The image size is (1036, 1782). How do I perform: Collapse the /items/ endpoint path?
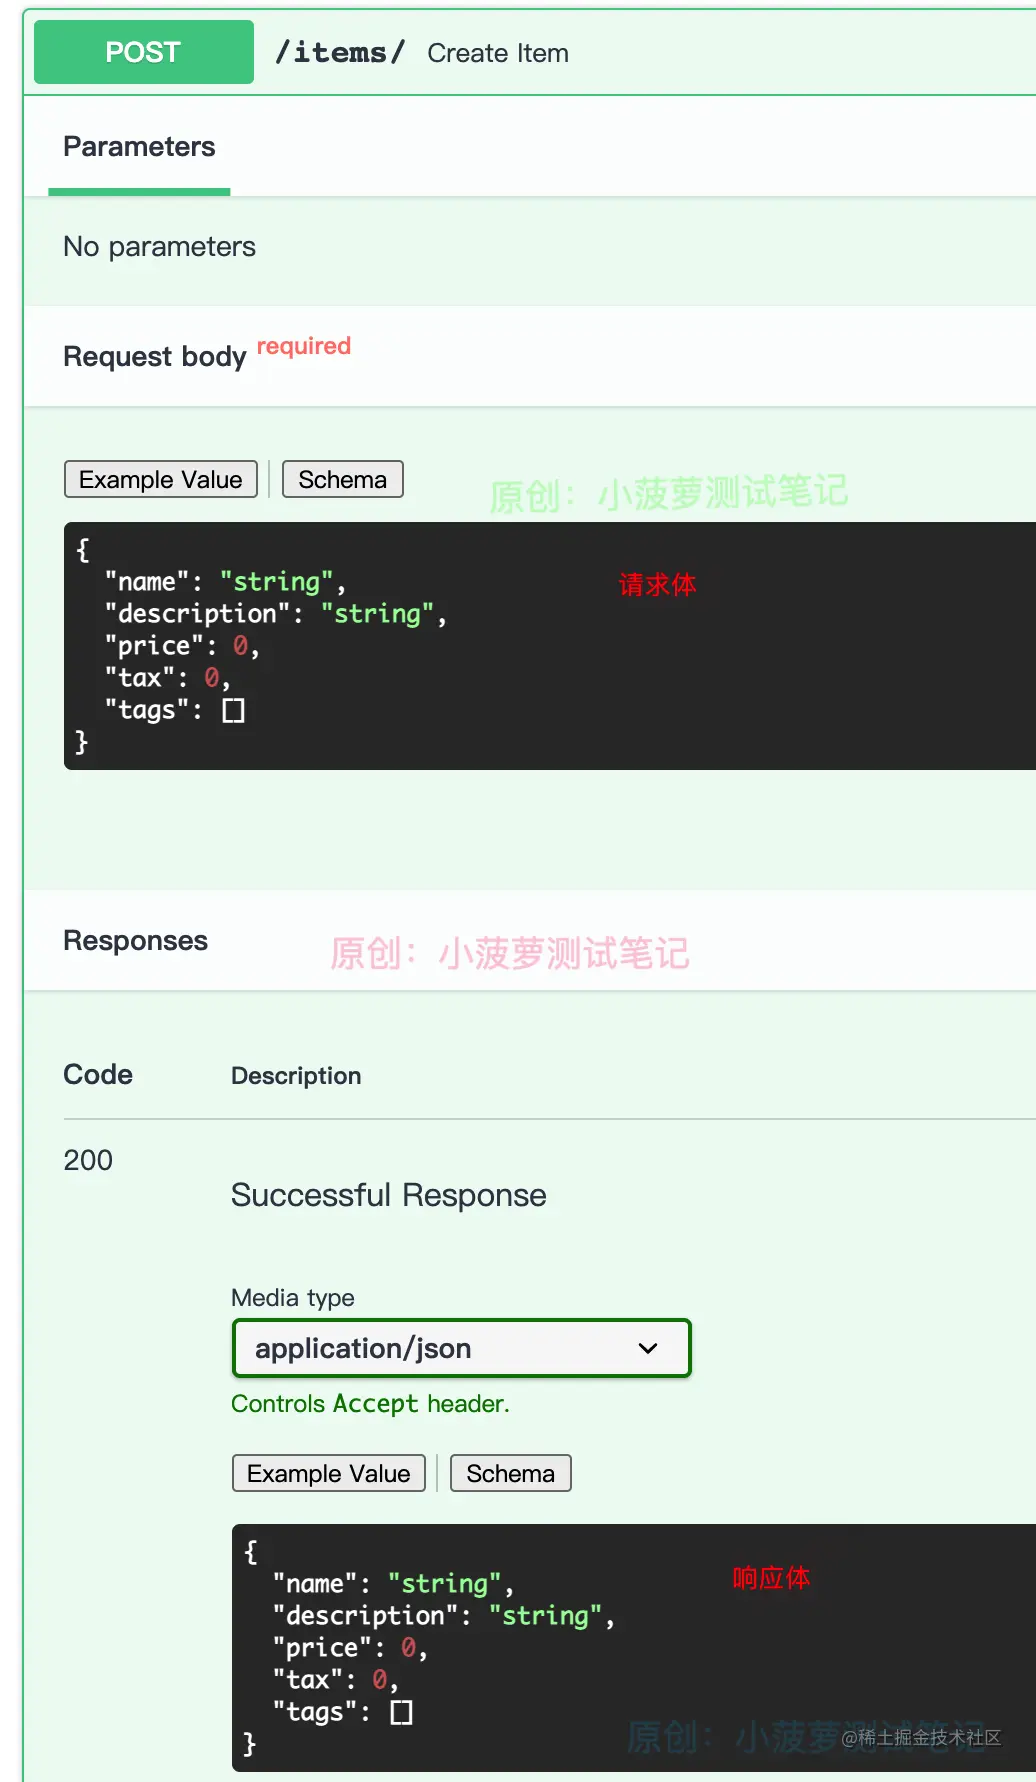[340, 52]
